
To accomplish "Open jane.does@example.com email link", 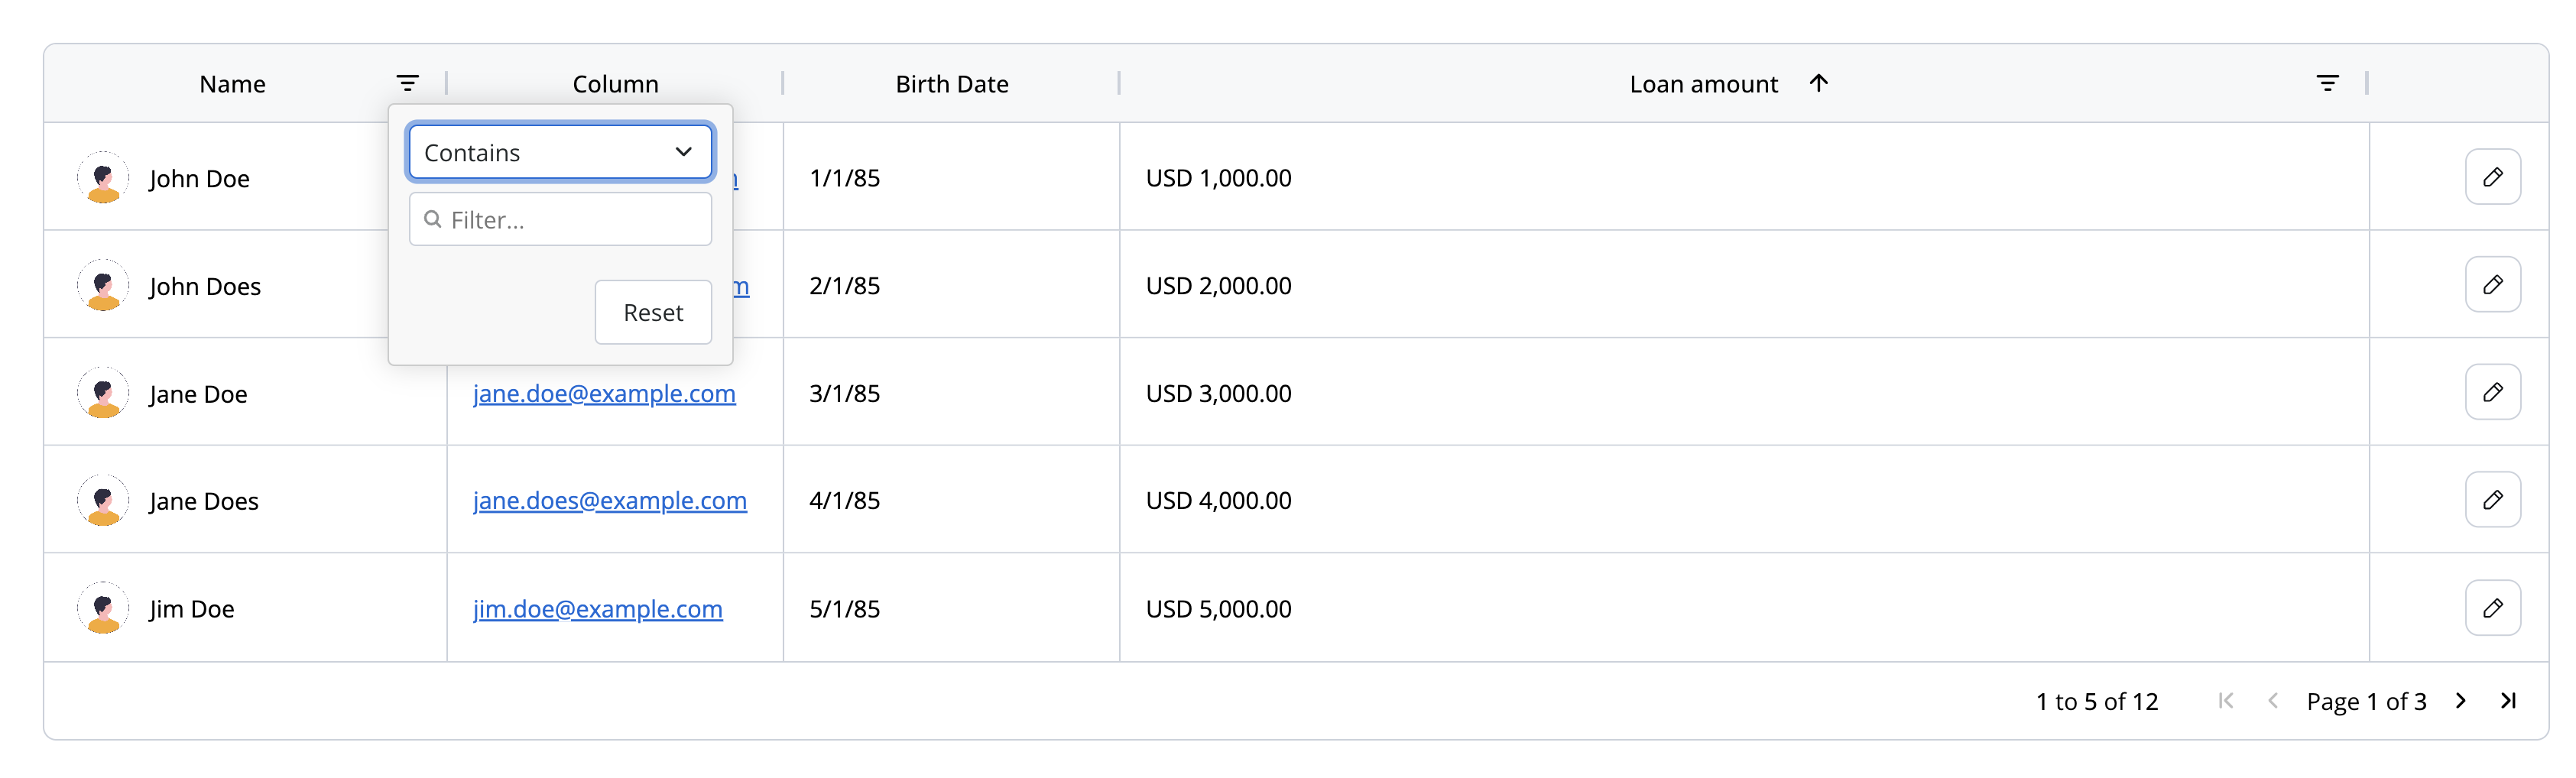I will (x=610, y=500).
